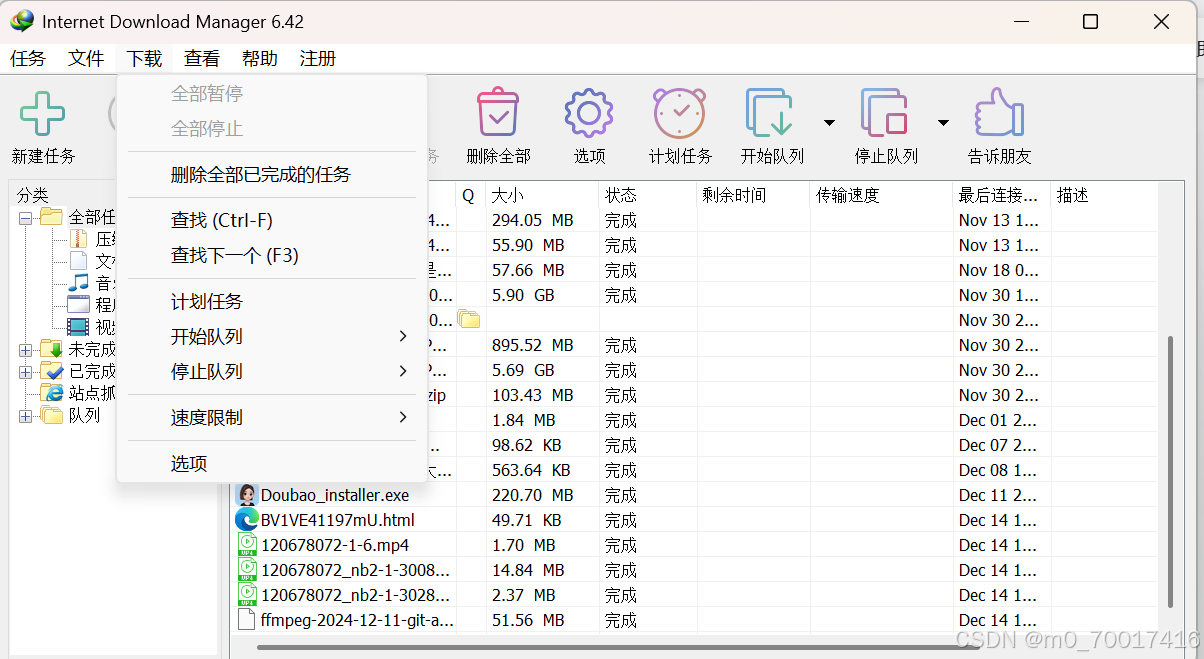The height and width of the screenshot is (659, 1204).
Task: Expand the 开始队列 submenu in the menu
Action: pyautogui.click(x=403, y=336)
